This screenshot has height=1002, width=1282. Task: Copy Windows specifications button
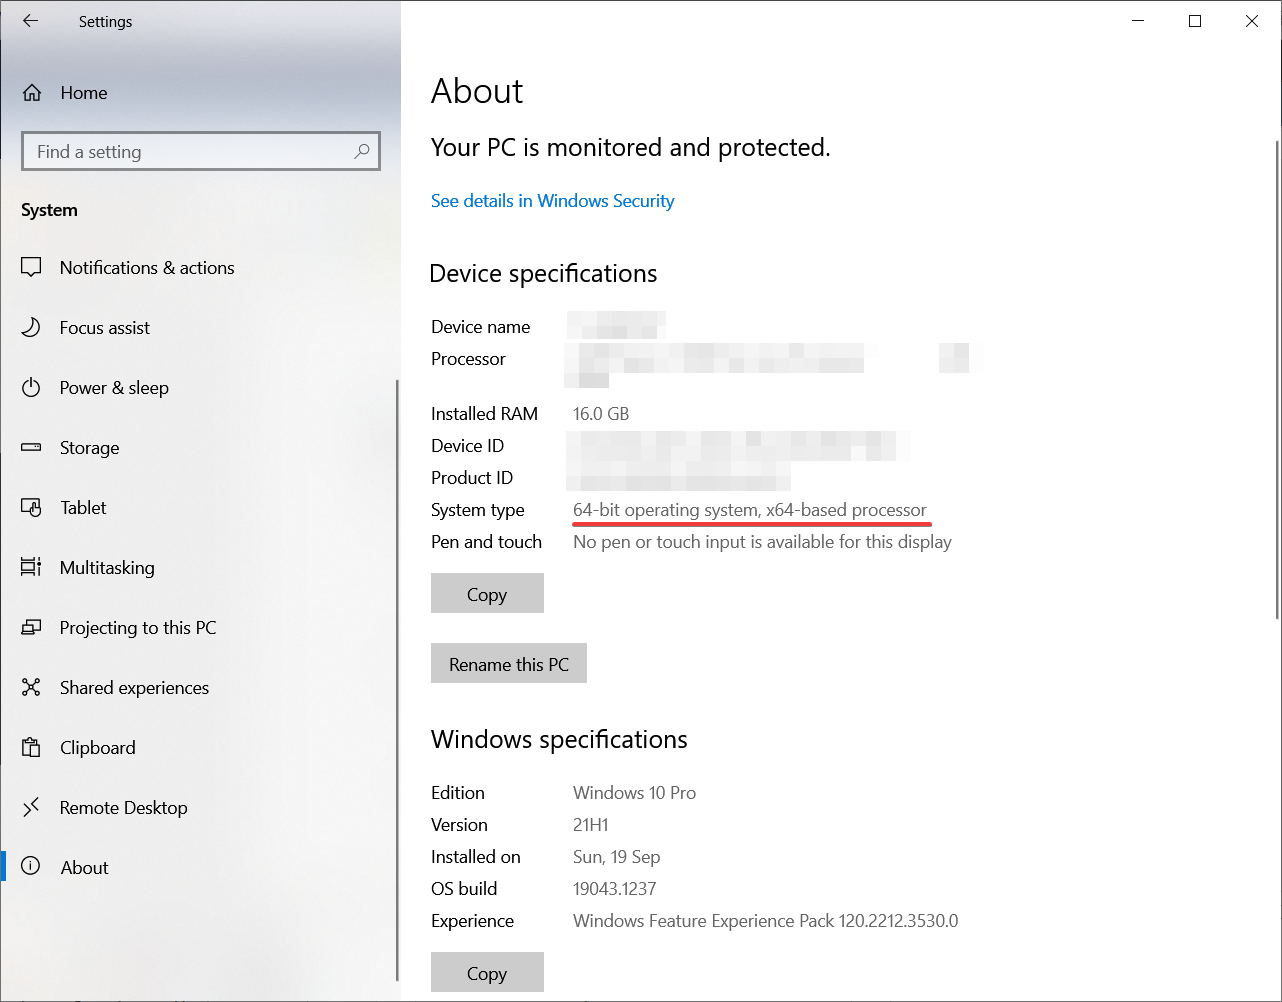[487, 972]
